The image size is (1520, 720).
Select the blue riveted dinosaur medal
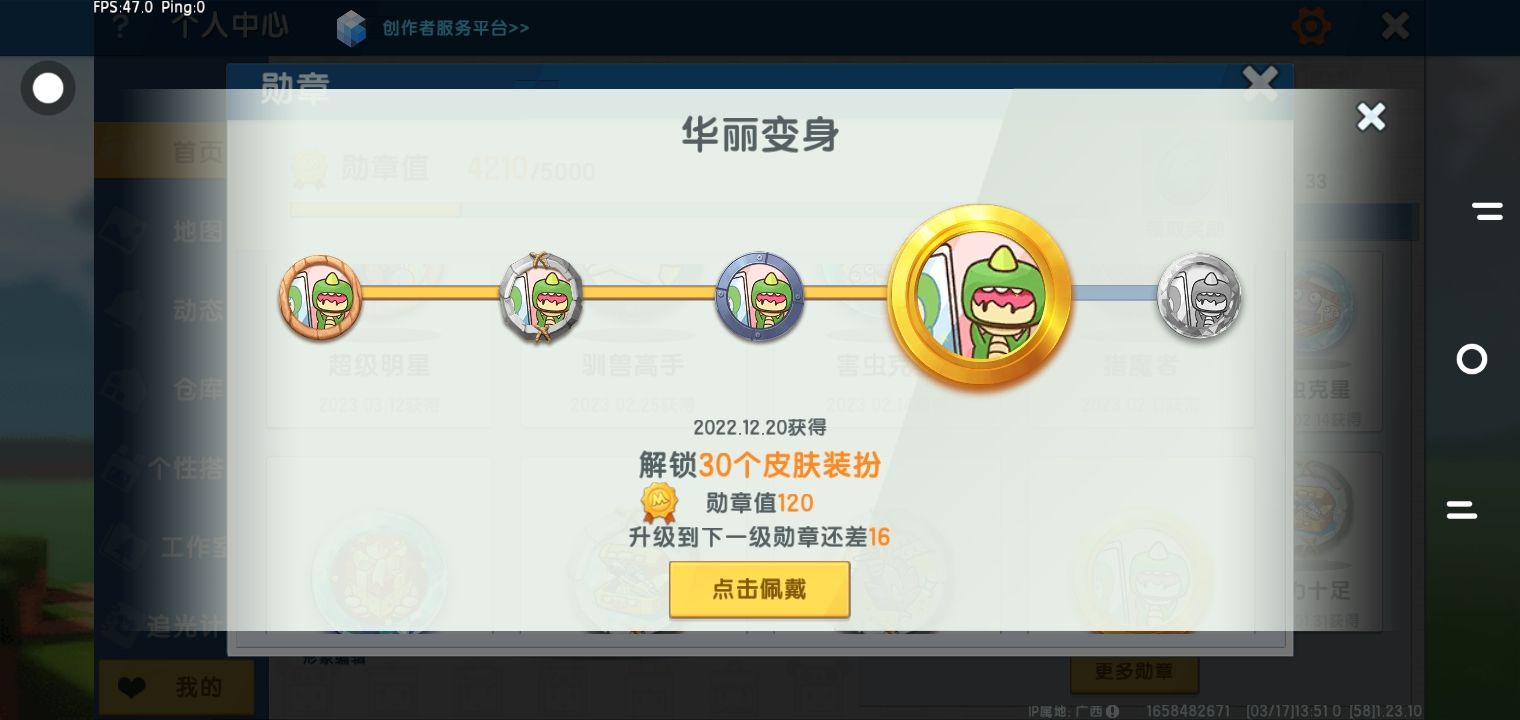[x=760, y=296]
